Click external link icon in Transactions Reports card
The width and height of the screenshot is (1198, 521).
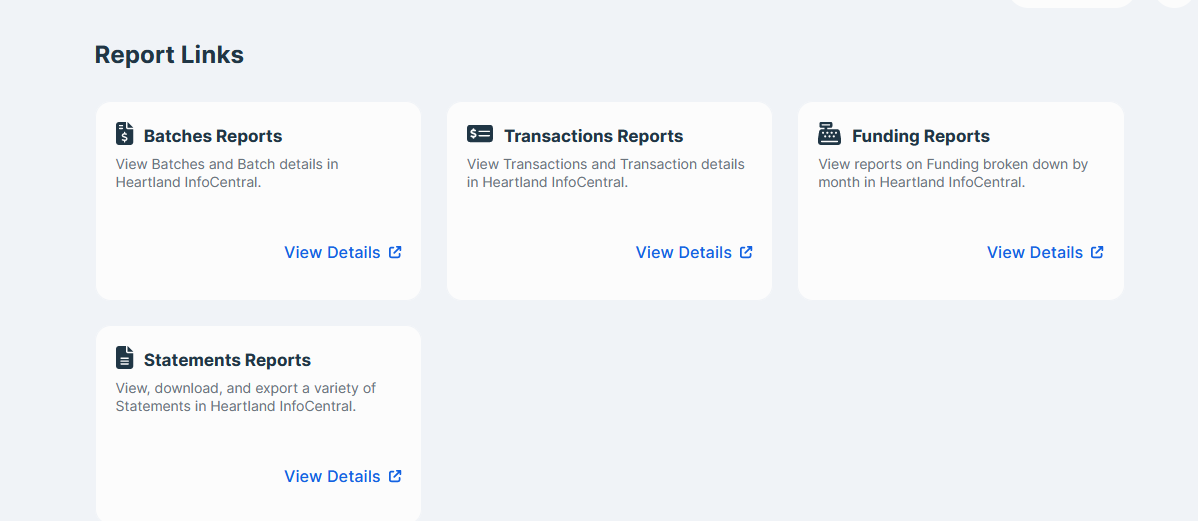(x=746, y=252)
